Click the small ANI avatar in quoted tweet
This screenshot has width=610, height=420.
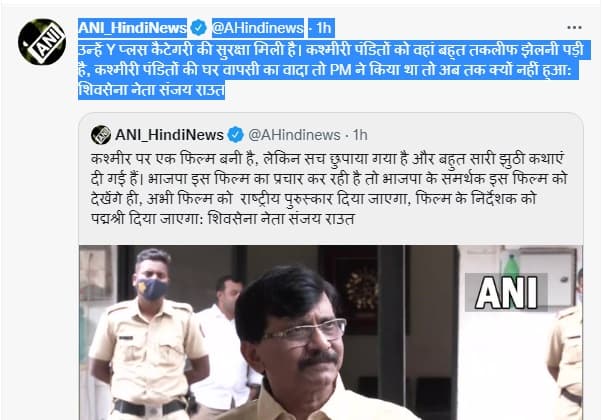(101, 135)
